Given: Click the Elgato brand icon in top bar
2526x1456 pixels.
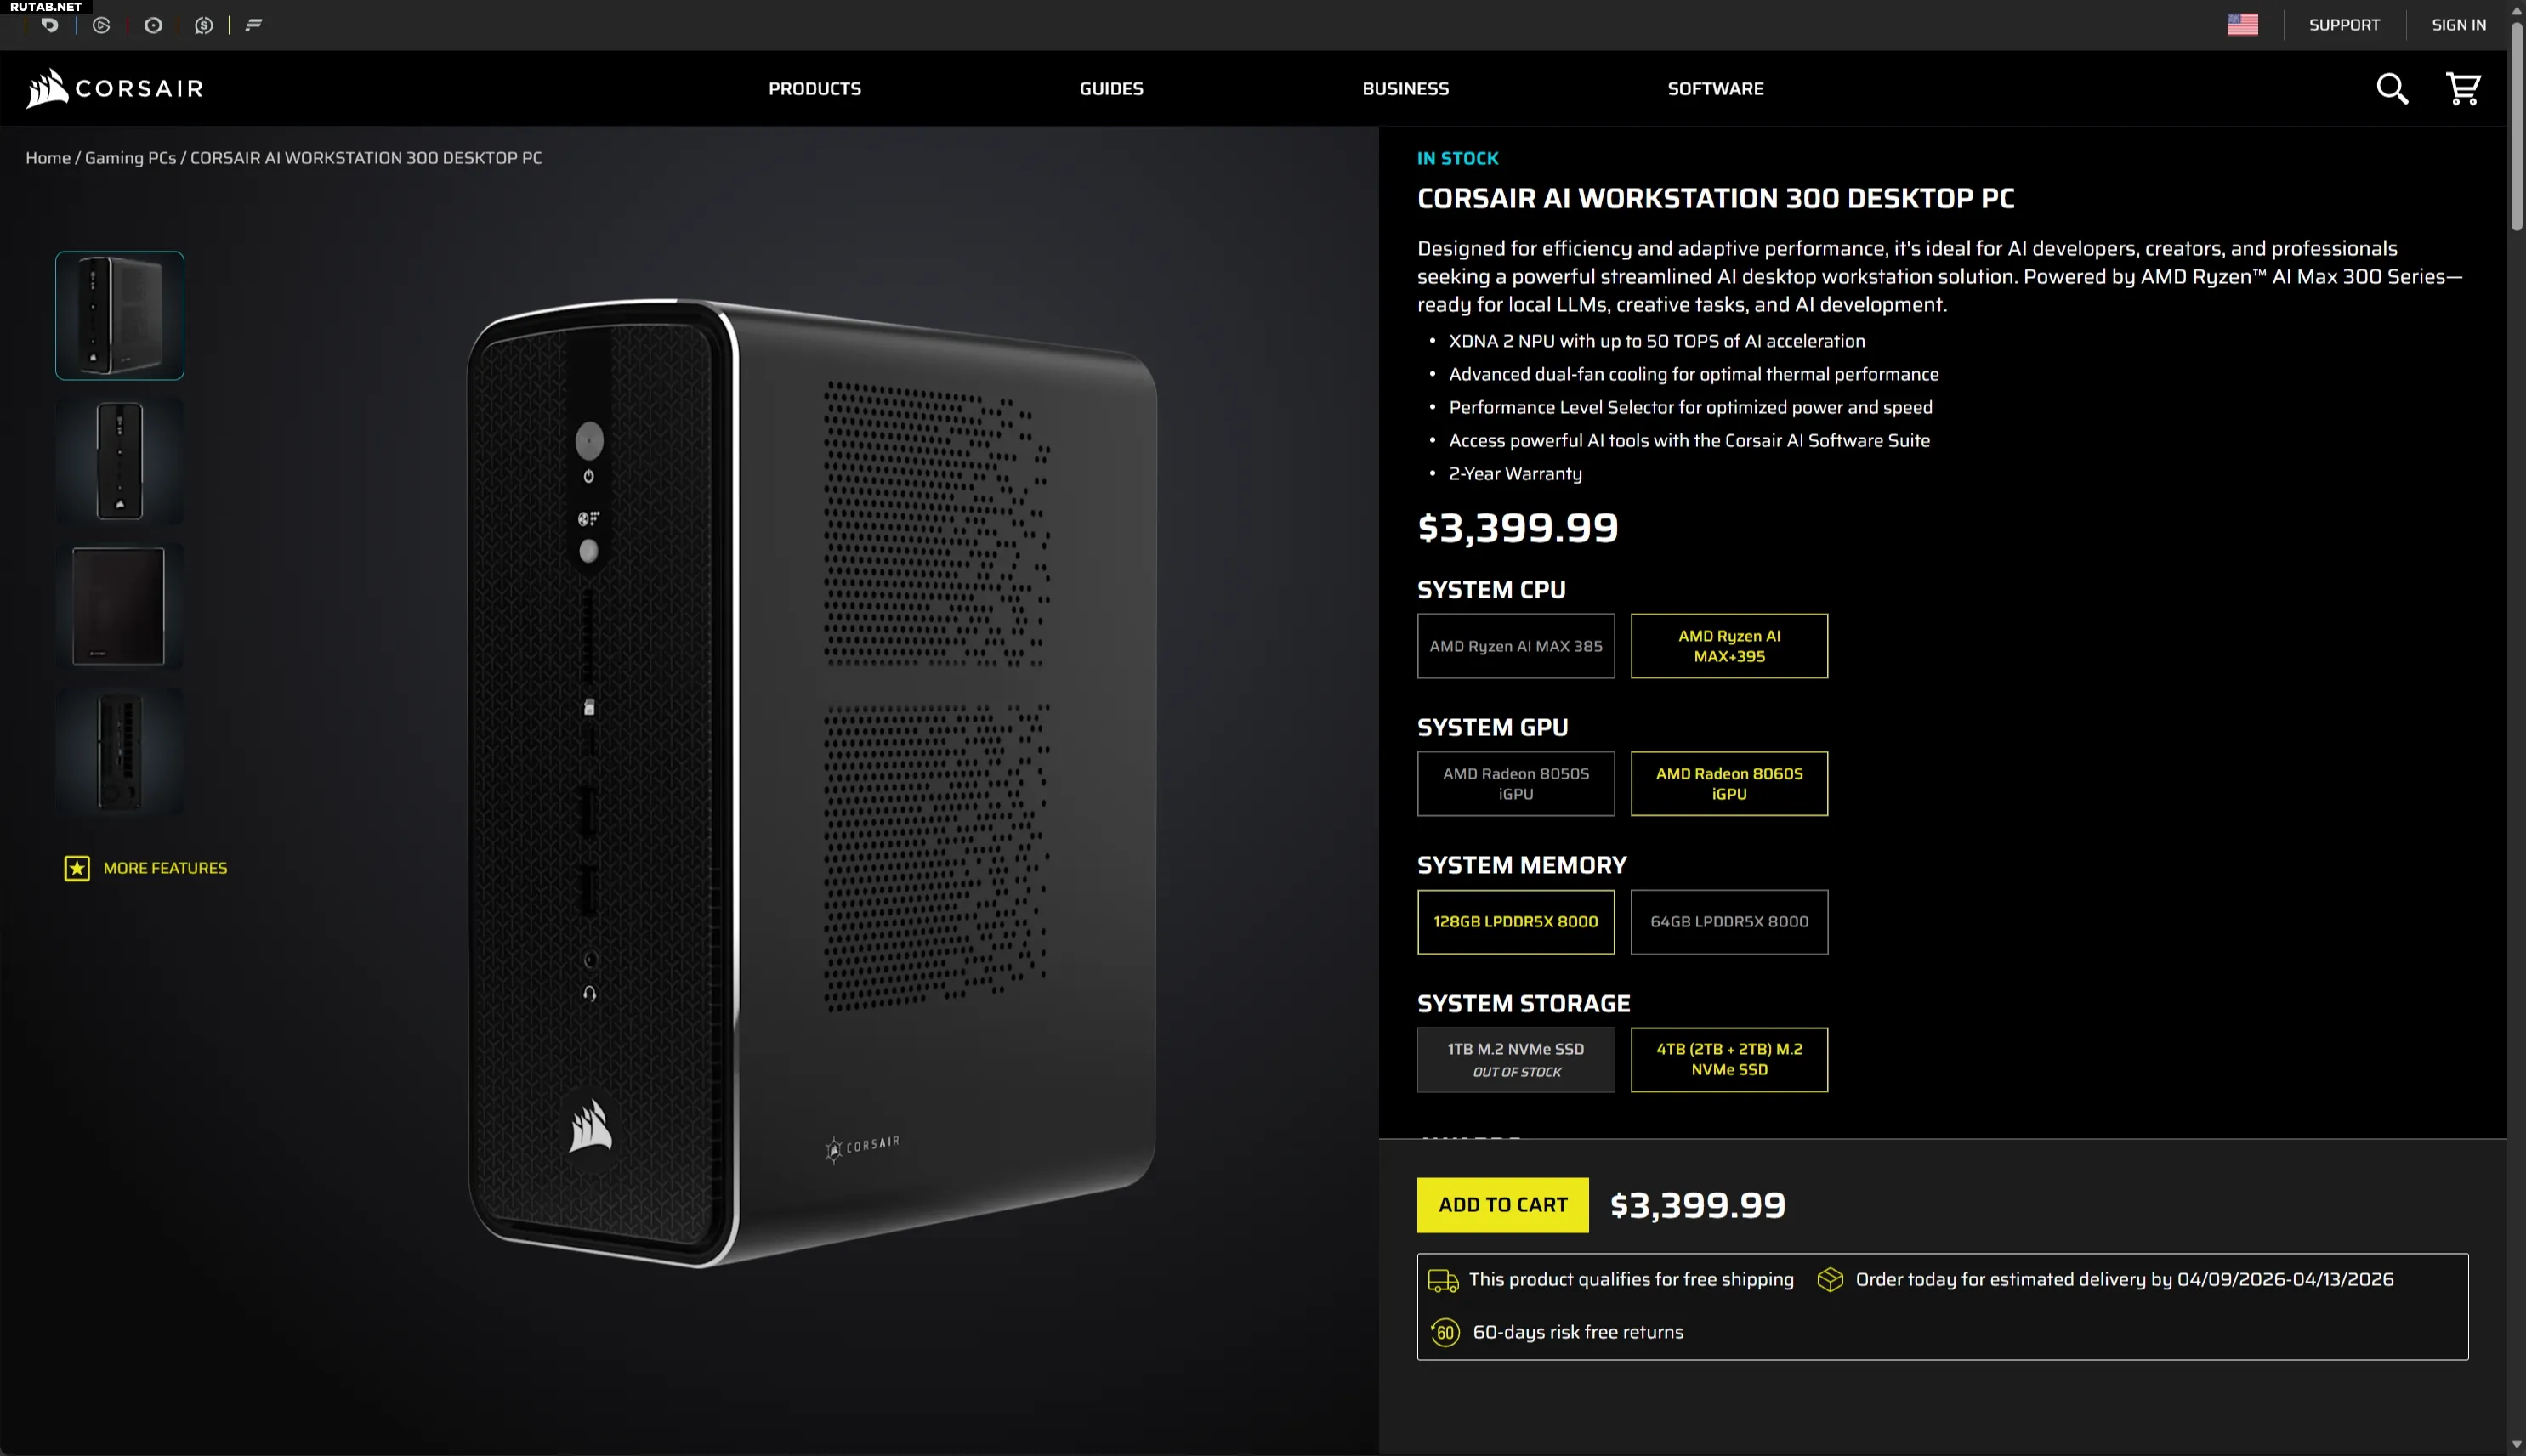Looking at the screenshot, I should [101, 25].
